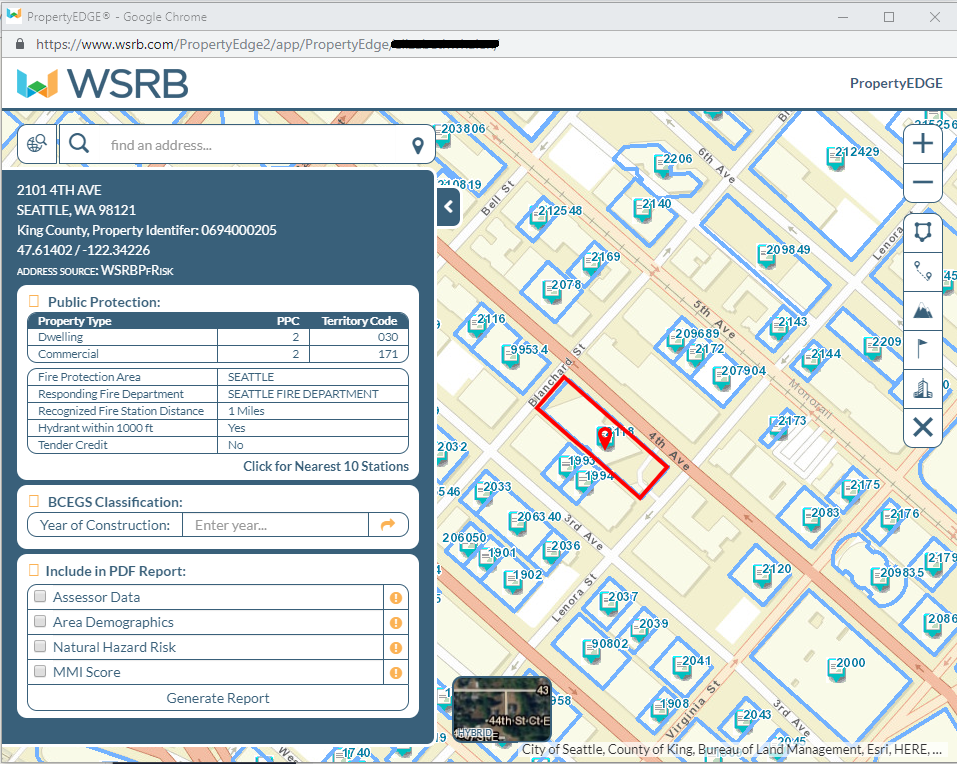The width and height of the screenshot is (957, 764).
Task: Click the Generate Report button
Action: (217, 698)
